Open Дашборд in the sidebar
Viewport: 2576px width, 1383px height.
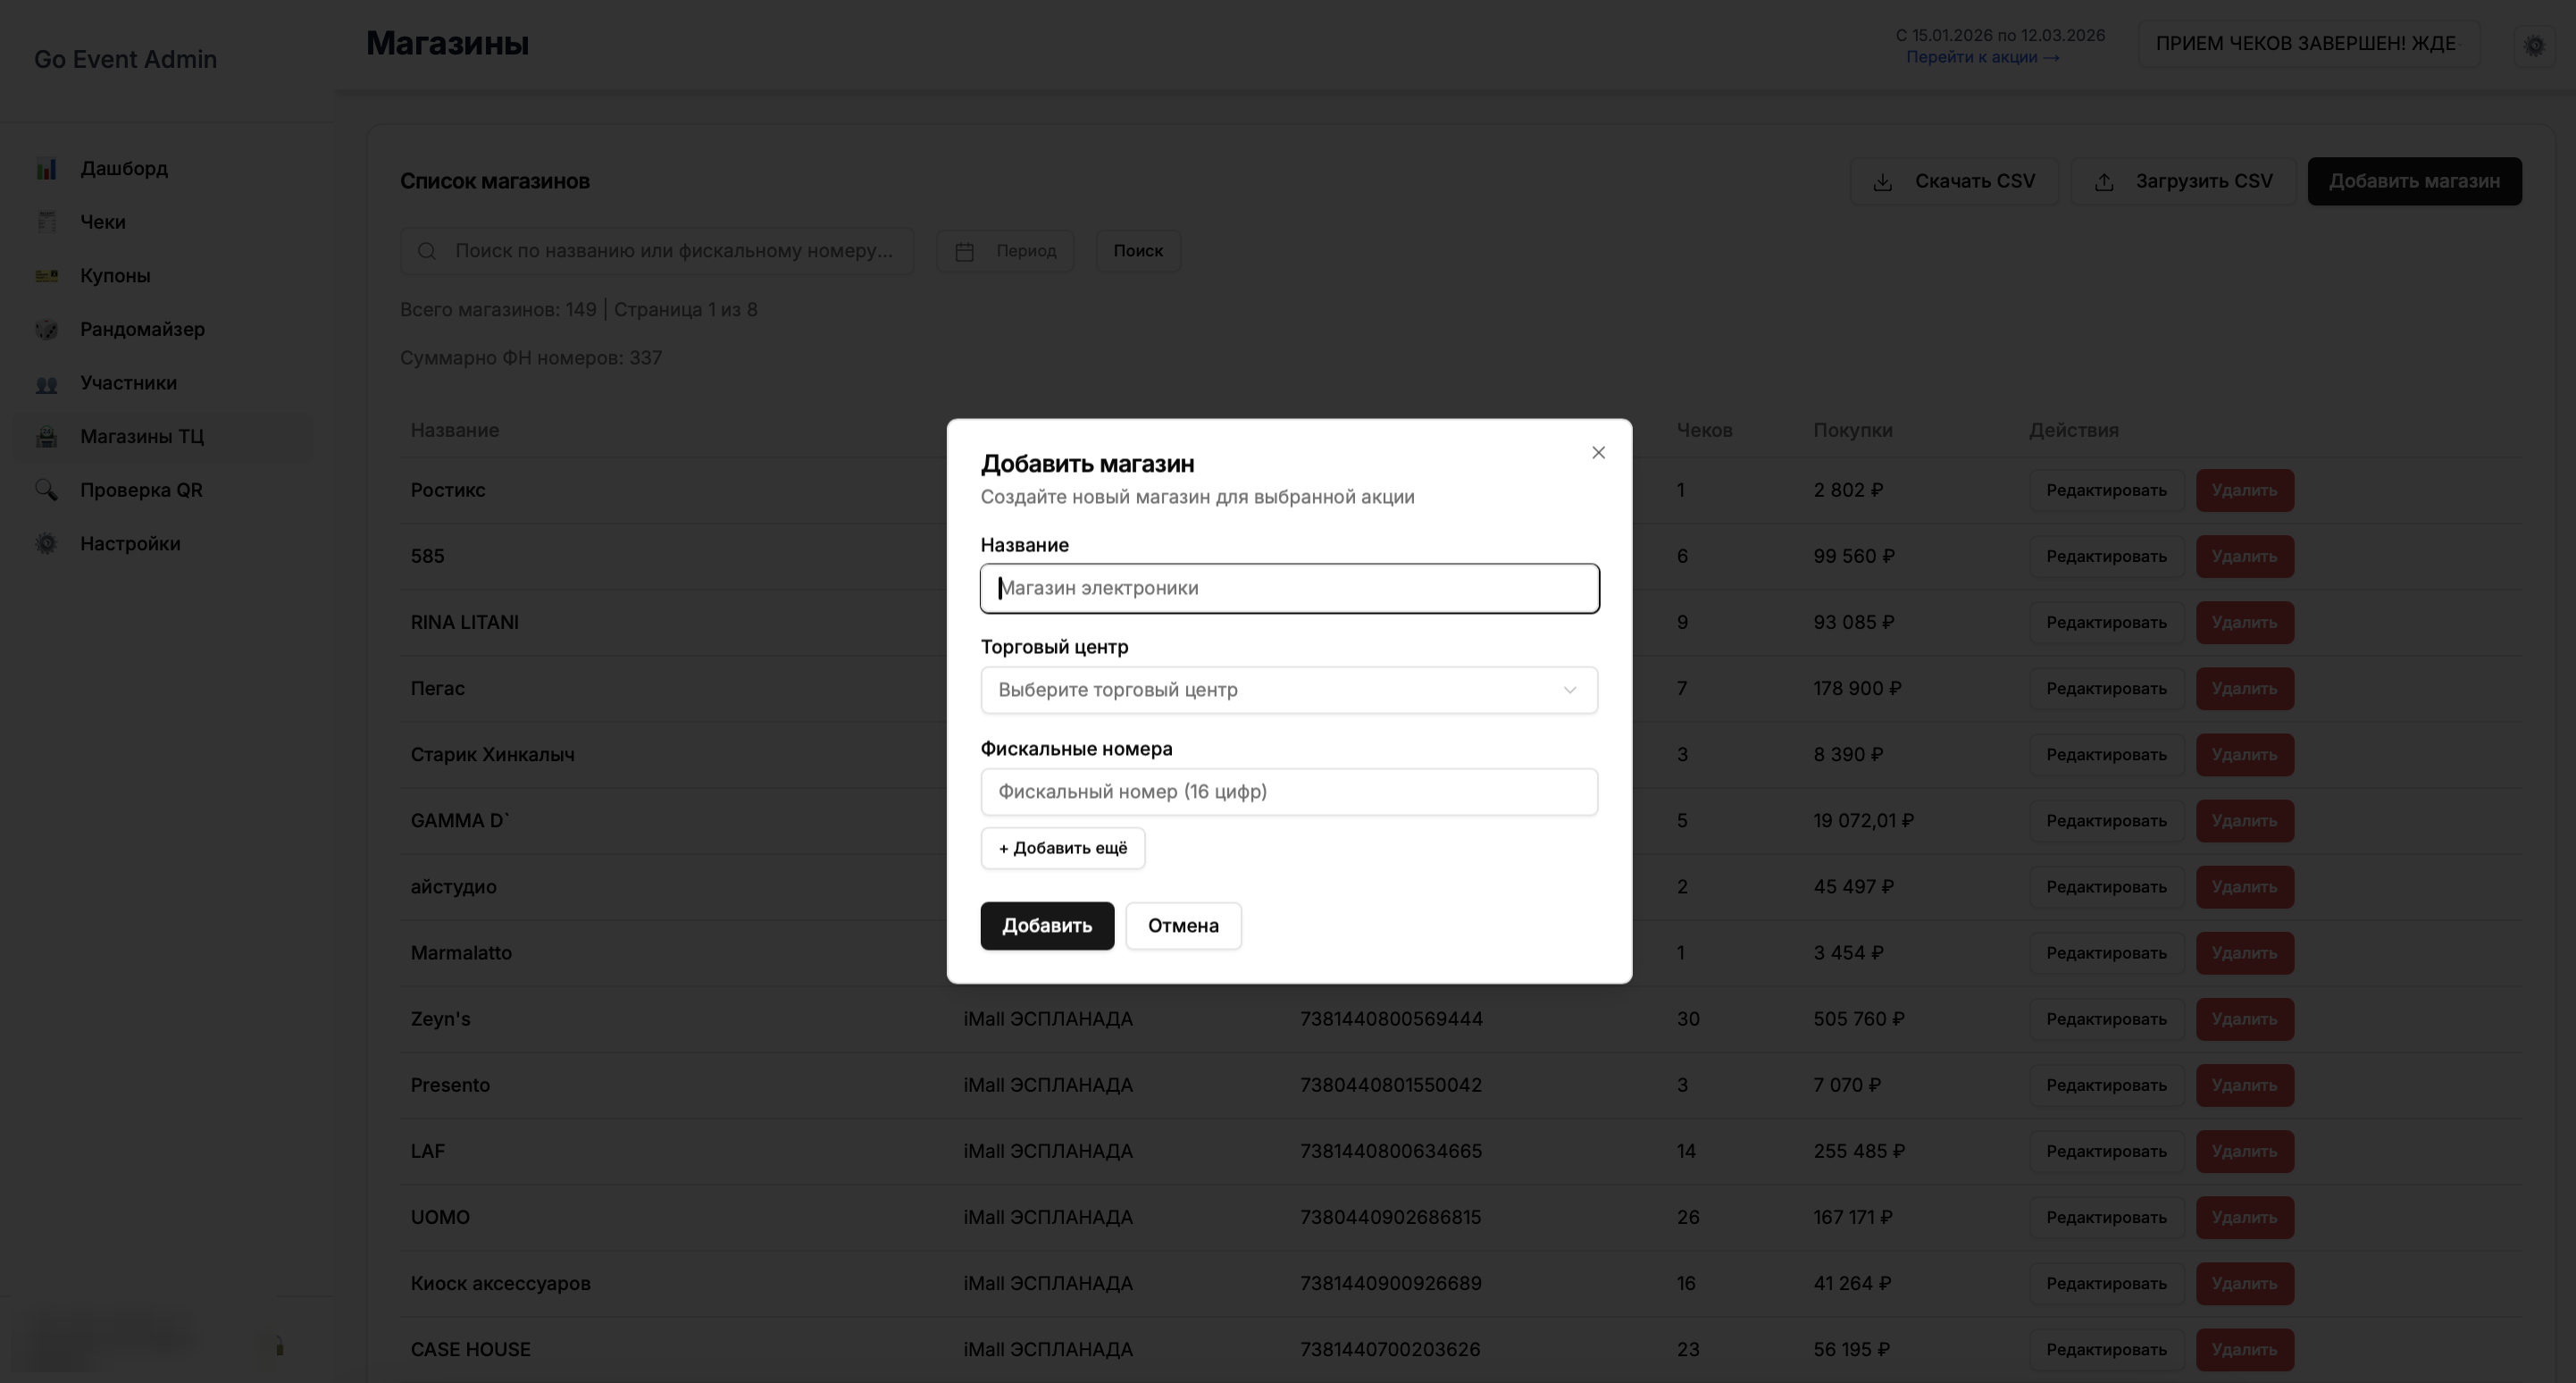(124, 168)
